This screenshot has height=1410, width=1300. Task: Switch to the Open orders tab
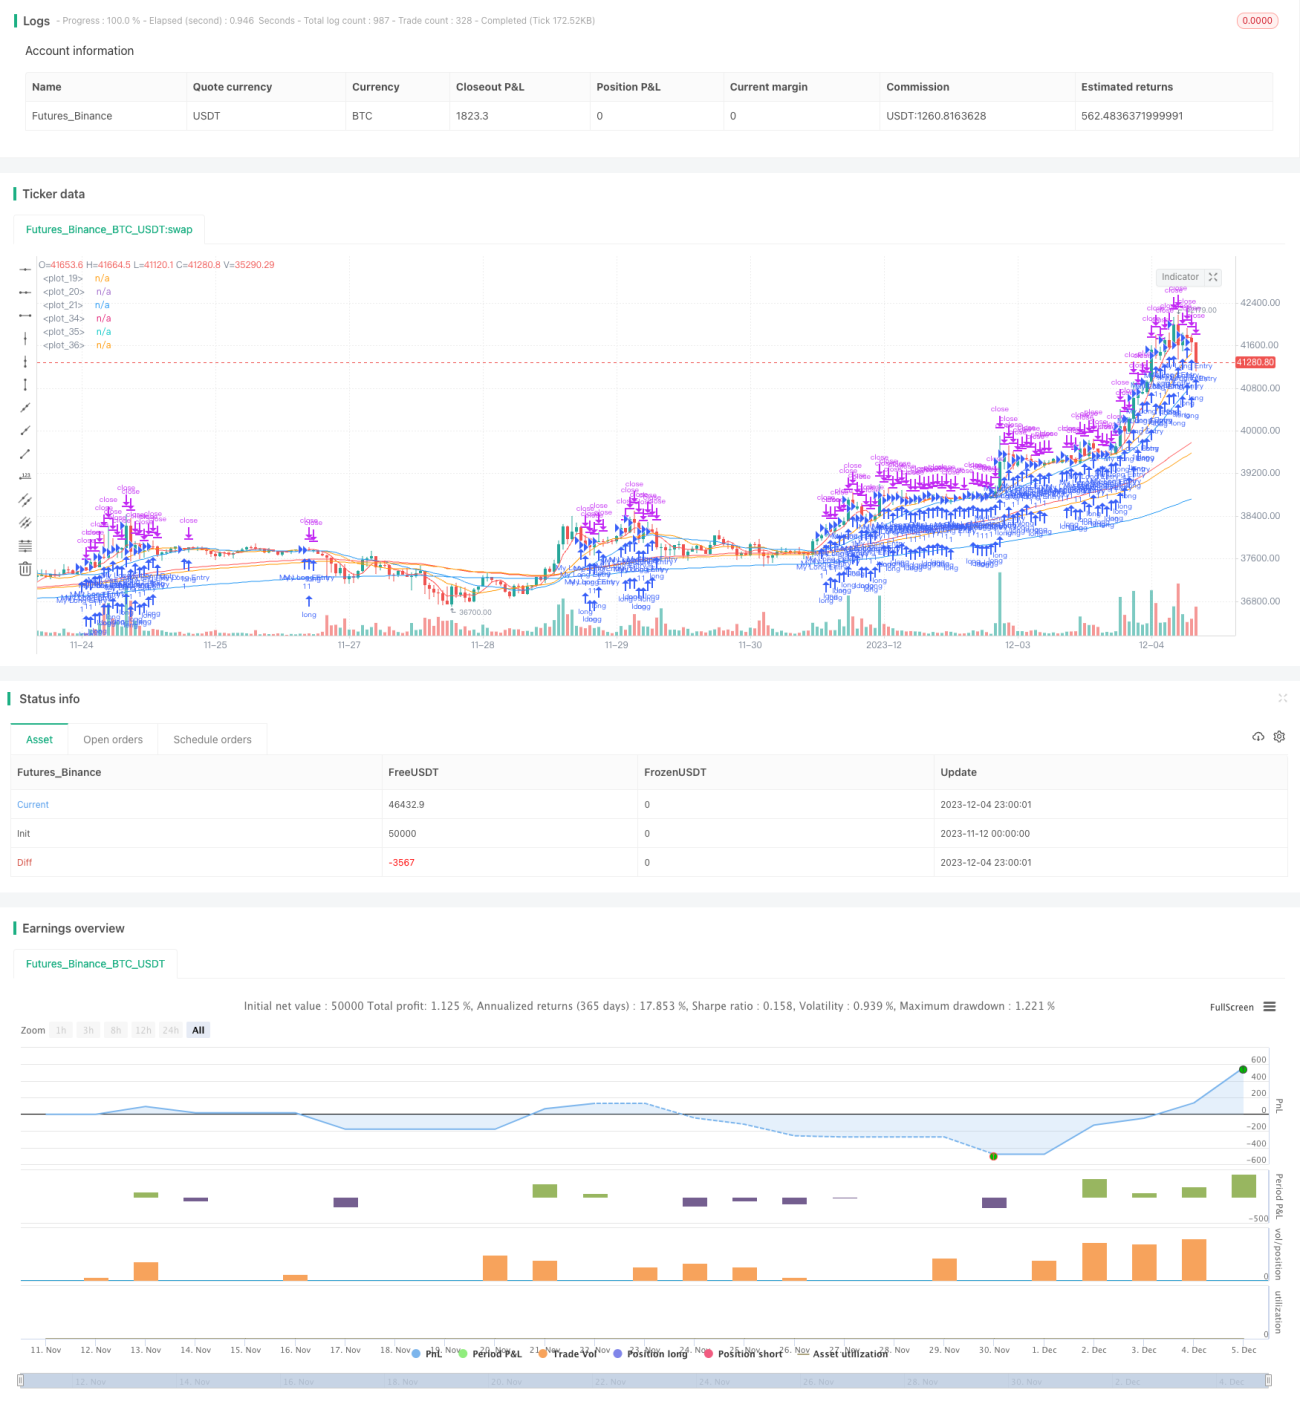pyautogui.click(x=113, y=740)
